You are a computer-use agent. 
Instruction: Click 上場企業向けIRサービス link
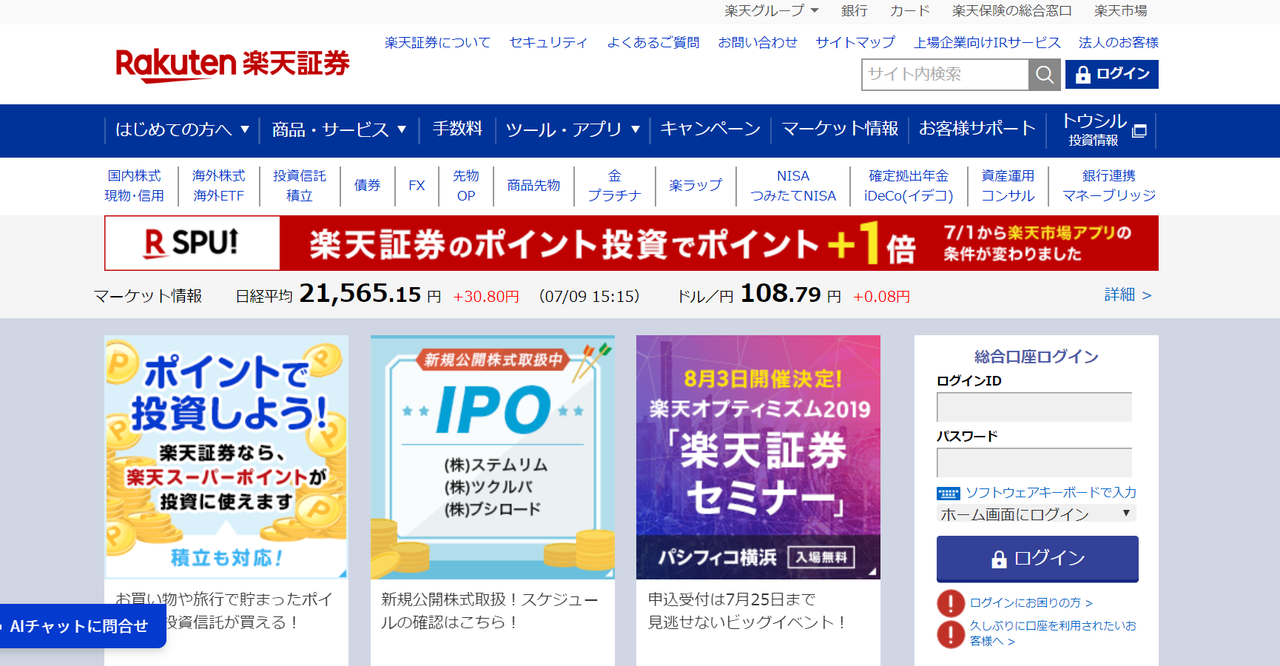[987, 43]
